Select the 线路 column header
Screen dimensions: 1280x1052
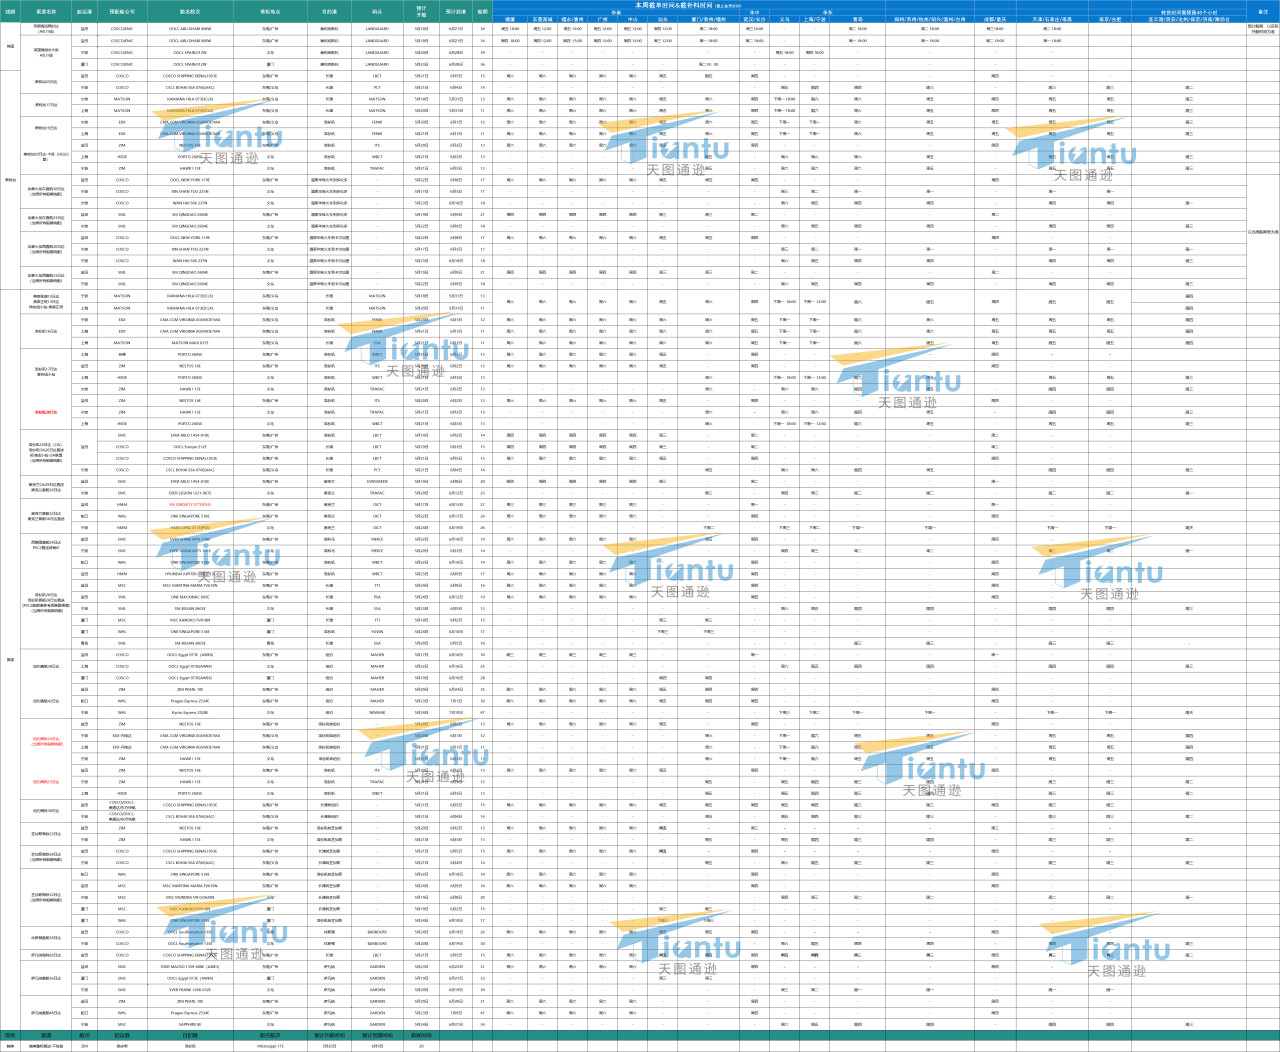10,12
